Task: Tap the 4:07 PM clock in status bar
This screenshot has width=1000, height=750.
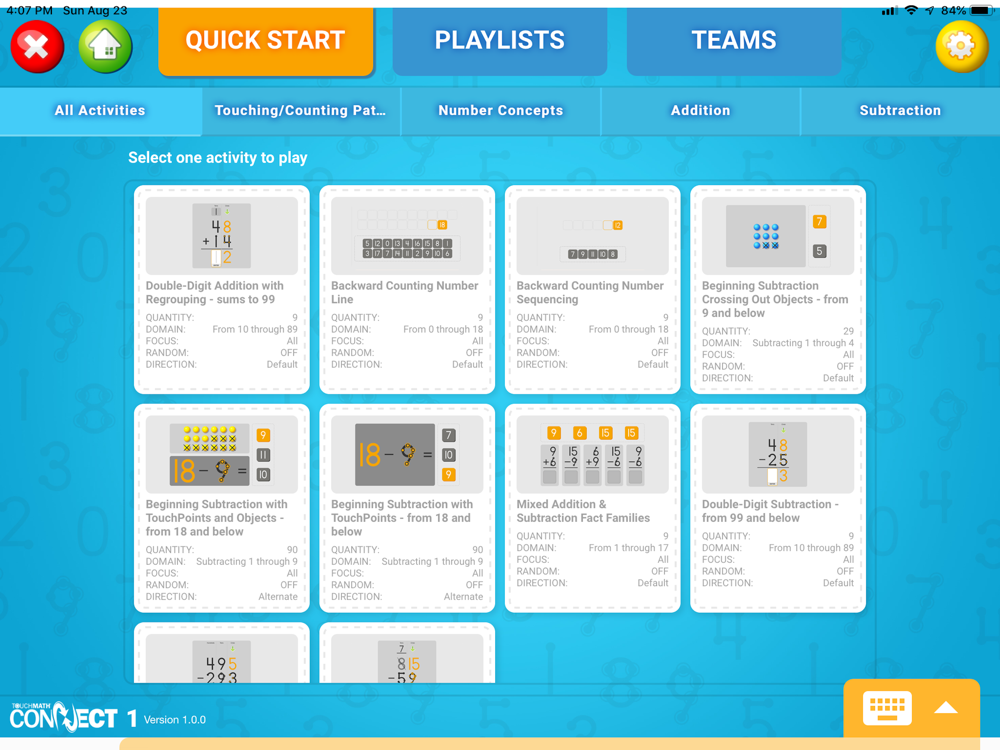Action: [x=29, y=11]
